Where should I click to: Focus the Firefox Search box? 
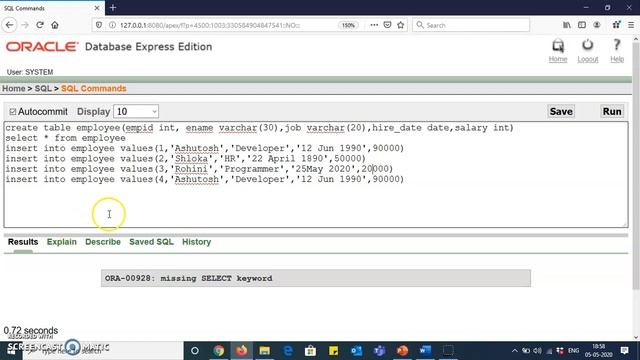(x=471, y=25)
